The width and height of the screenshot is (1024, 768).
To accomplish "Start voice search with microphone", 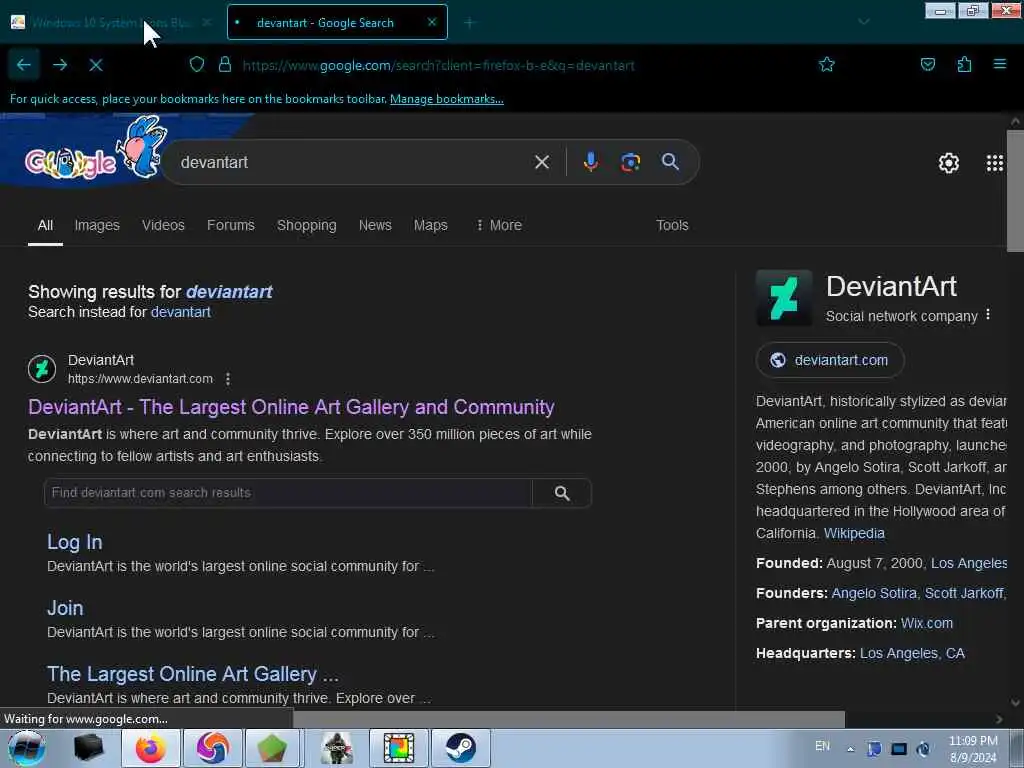I will [x=590, y=162].
